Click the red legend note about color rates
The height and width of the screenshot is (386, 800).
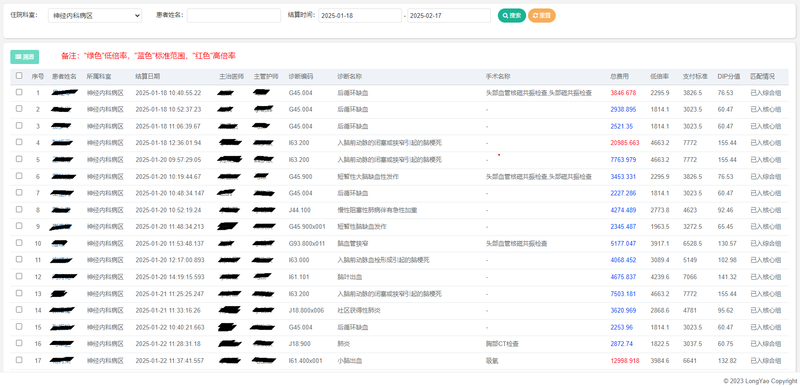[148, 56]
